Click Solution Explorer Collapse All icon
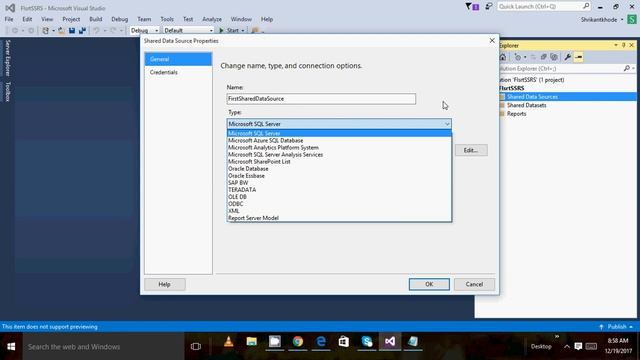640x360 pixels. [543, 57]
